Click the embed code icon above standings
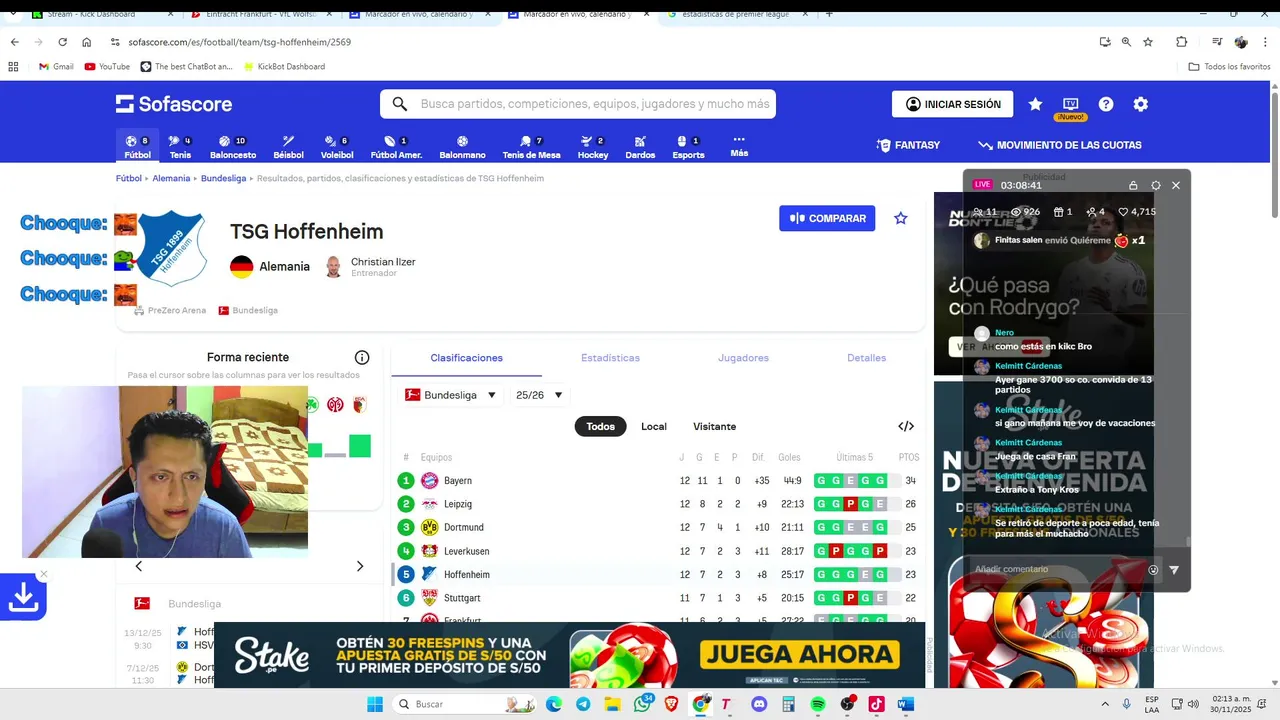Image resolution: width=1280 pixels, height=720 pixels. pos(906,426)
